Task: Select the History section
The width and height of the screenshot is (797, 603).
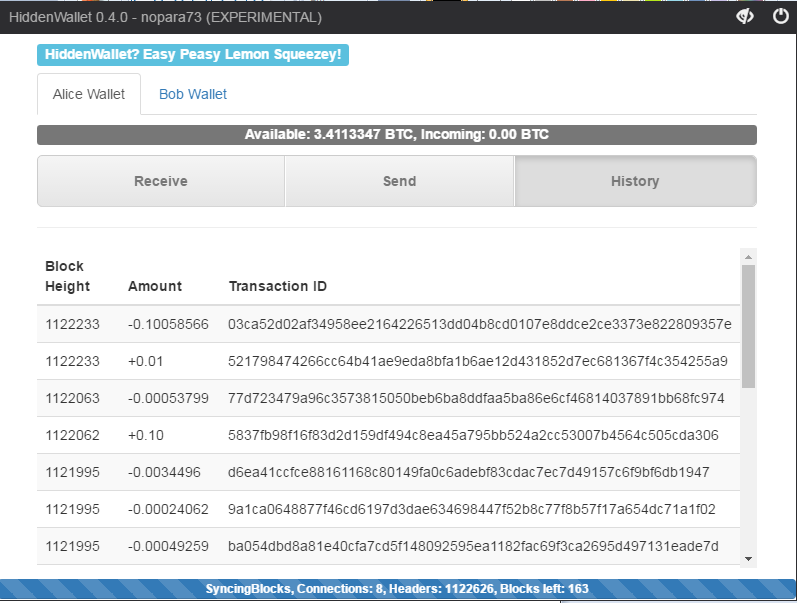Action: [635, 181]
